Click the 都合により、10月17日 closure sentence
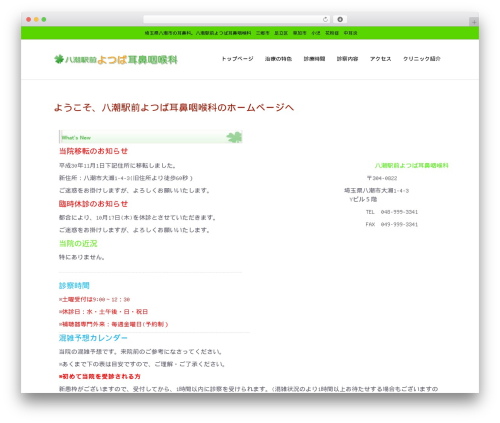This screenshot has width=500, height=423. pyautogui.click(x=138, y=218)
